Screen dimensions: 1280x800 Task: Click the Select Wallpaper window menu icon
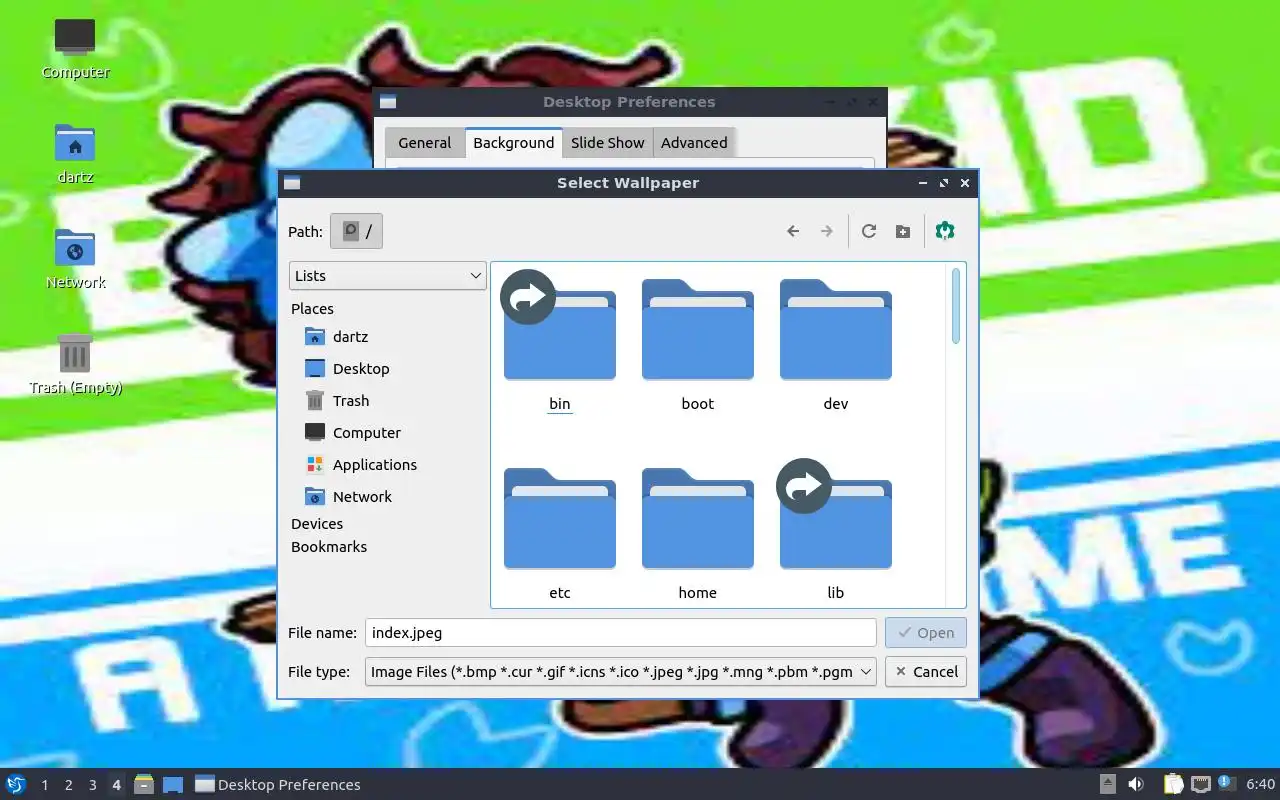[x=292, y=183]
